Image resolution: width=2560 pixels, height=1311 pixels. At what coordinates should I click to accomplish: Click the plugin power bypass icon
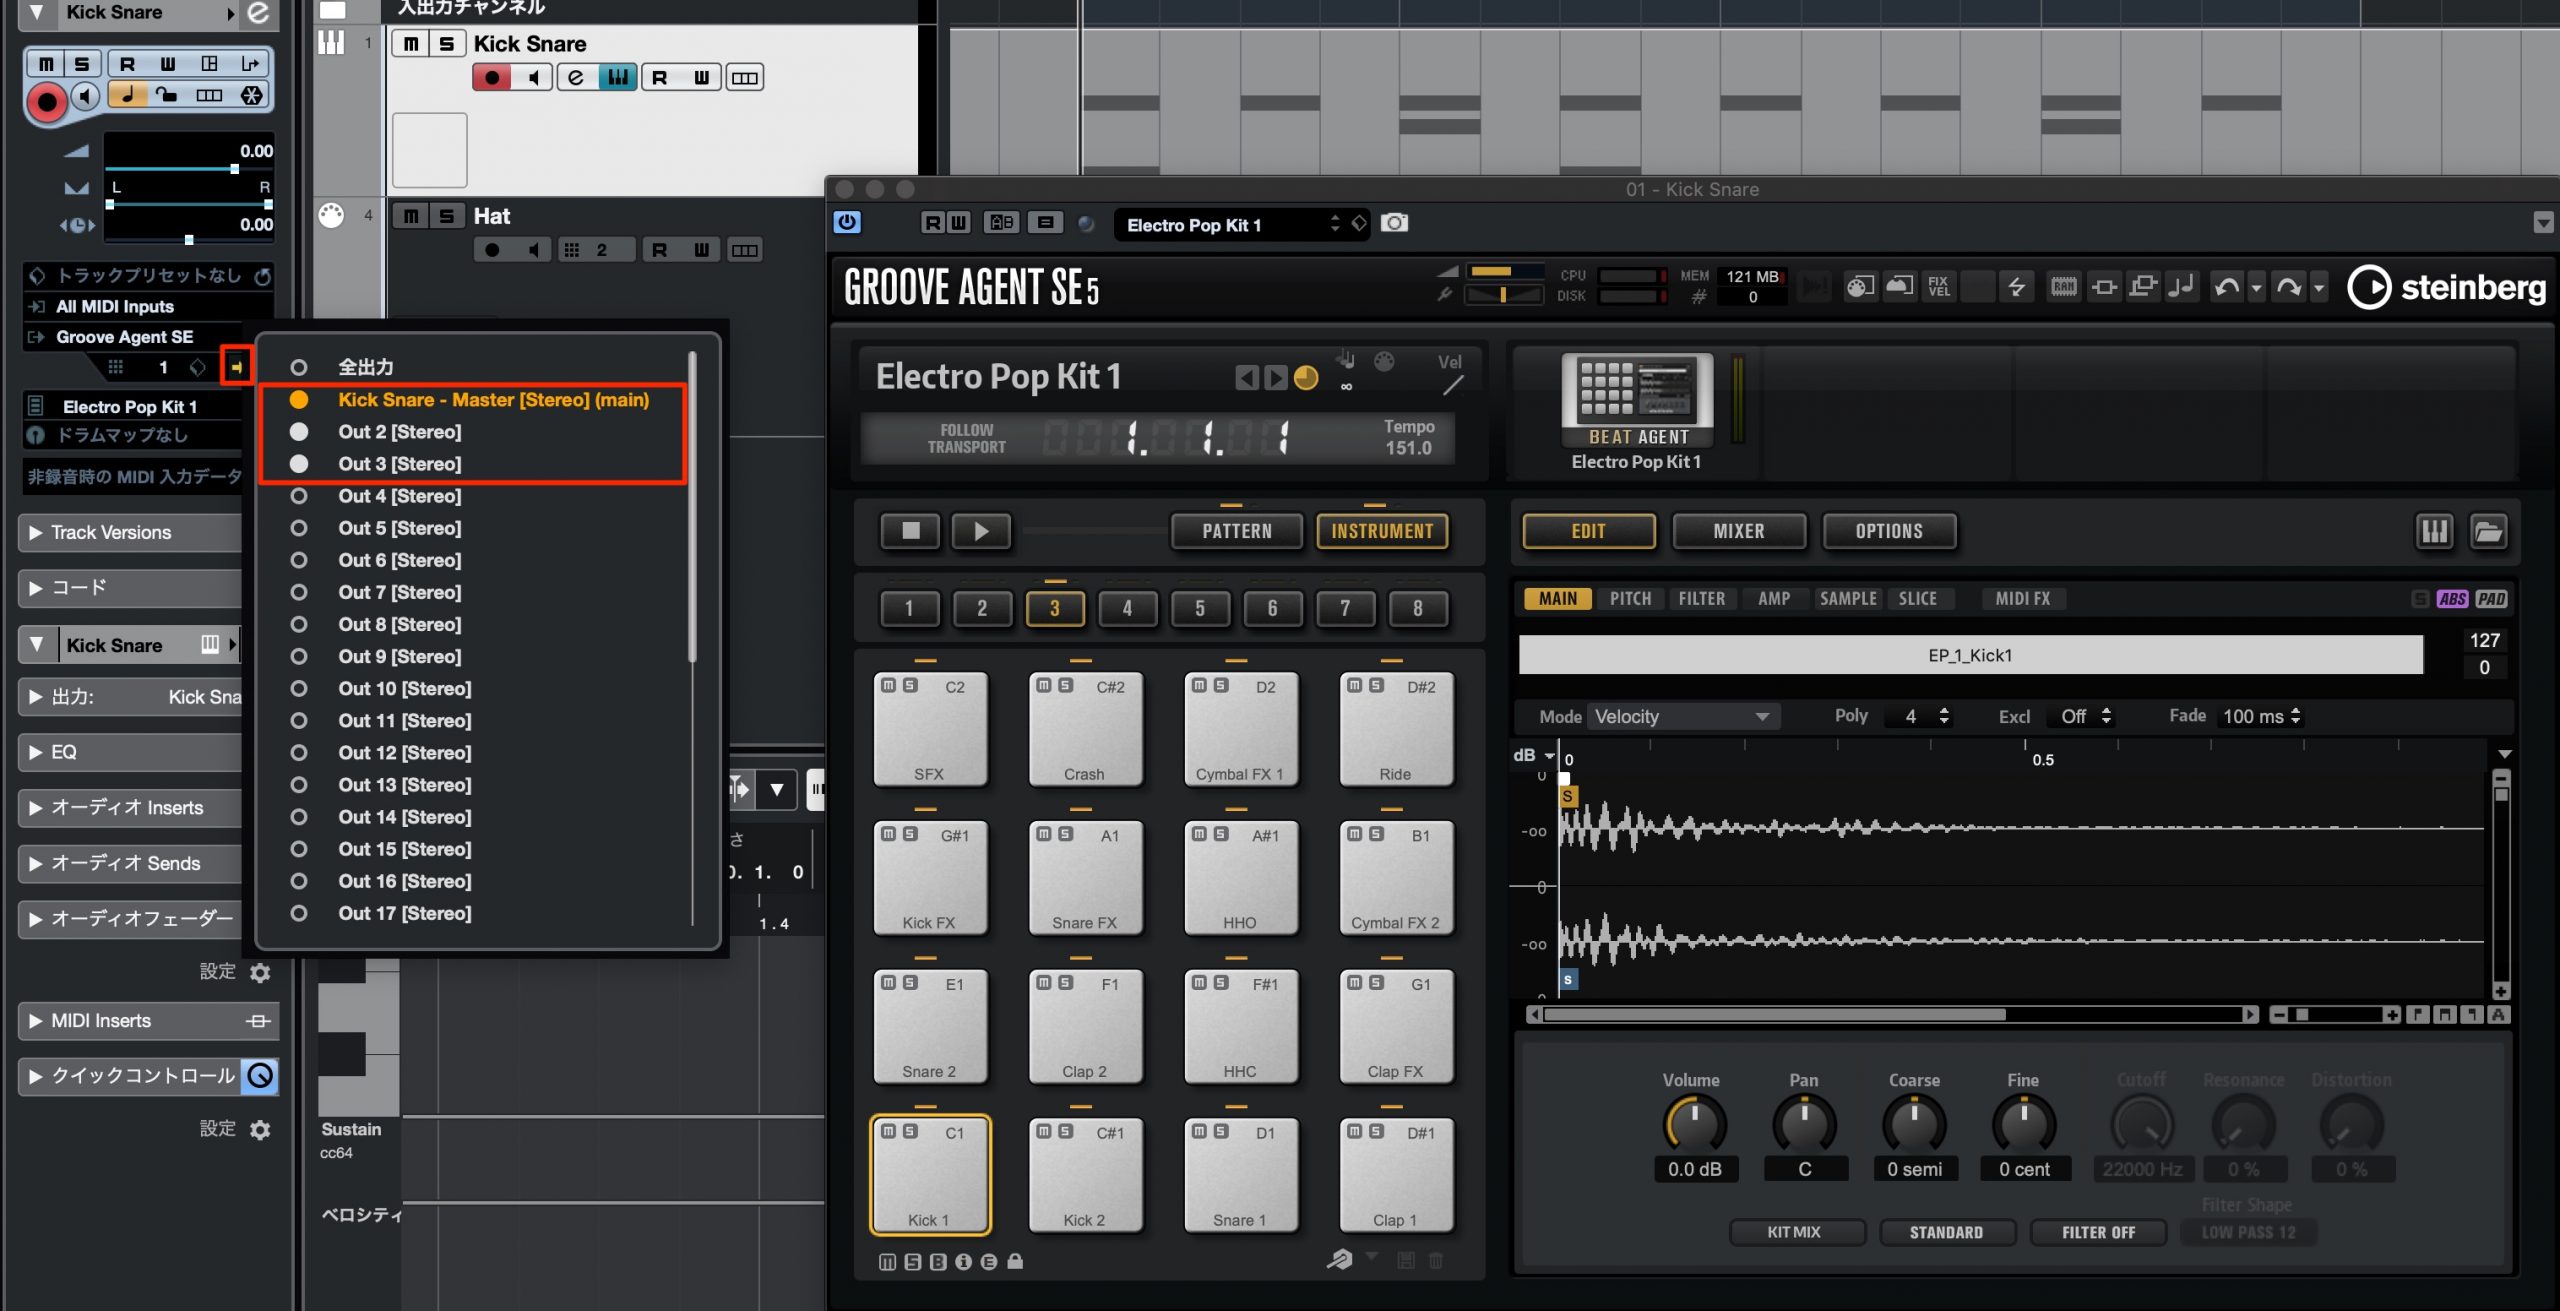[x=847, y=222]
